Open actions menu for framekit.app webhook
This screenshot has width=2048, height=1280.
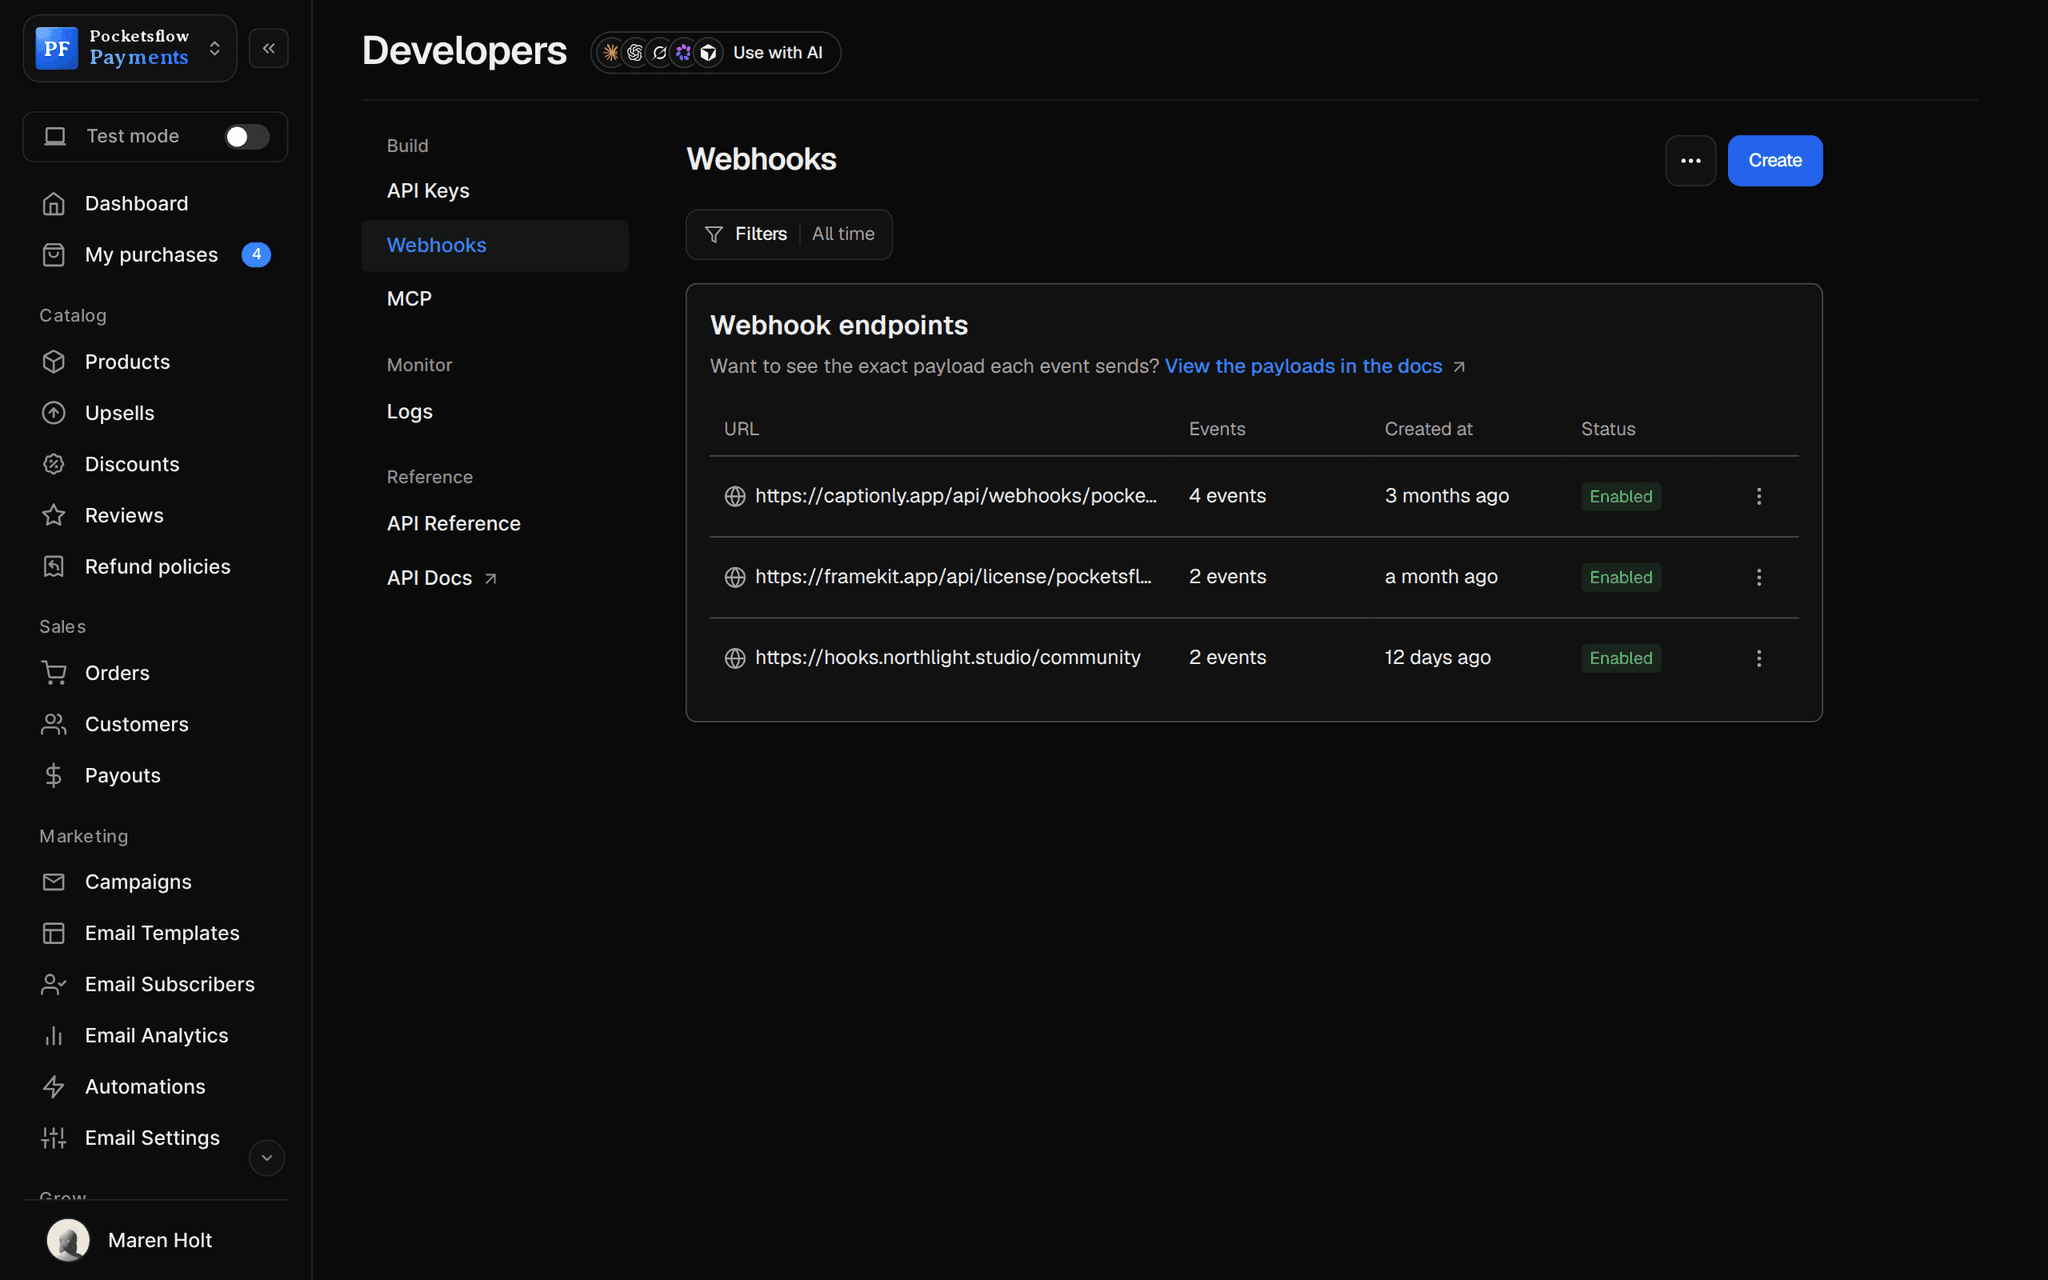pyautogui.click(x=1759, y=577)
